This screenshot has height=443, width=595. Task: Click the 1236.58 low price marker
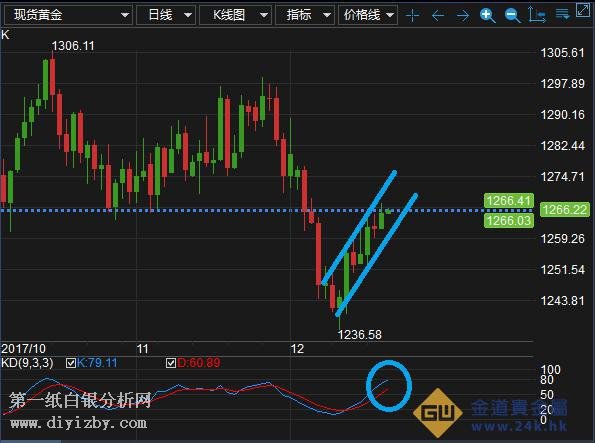359,334
